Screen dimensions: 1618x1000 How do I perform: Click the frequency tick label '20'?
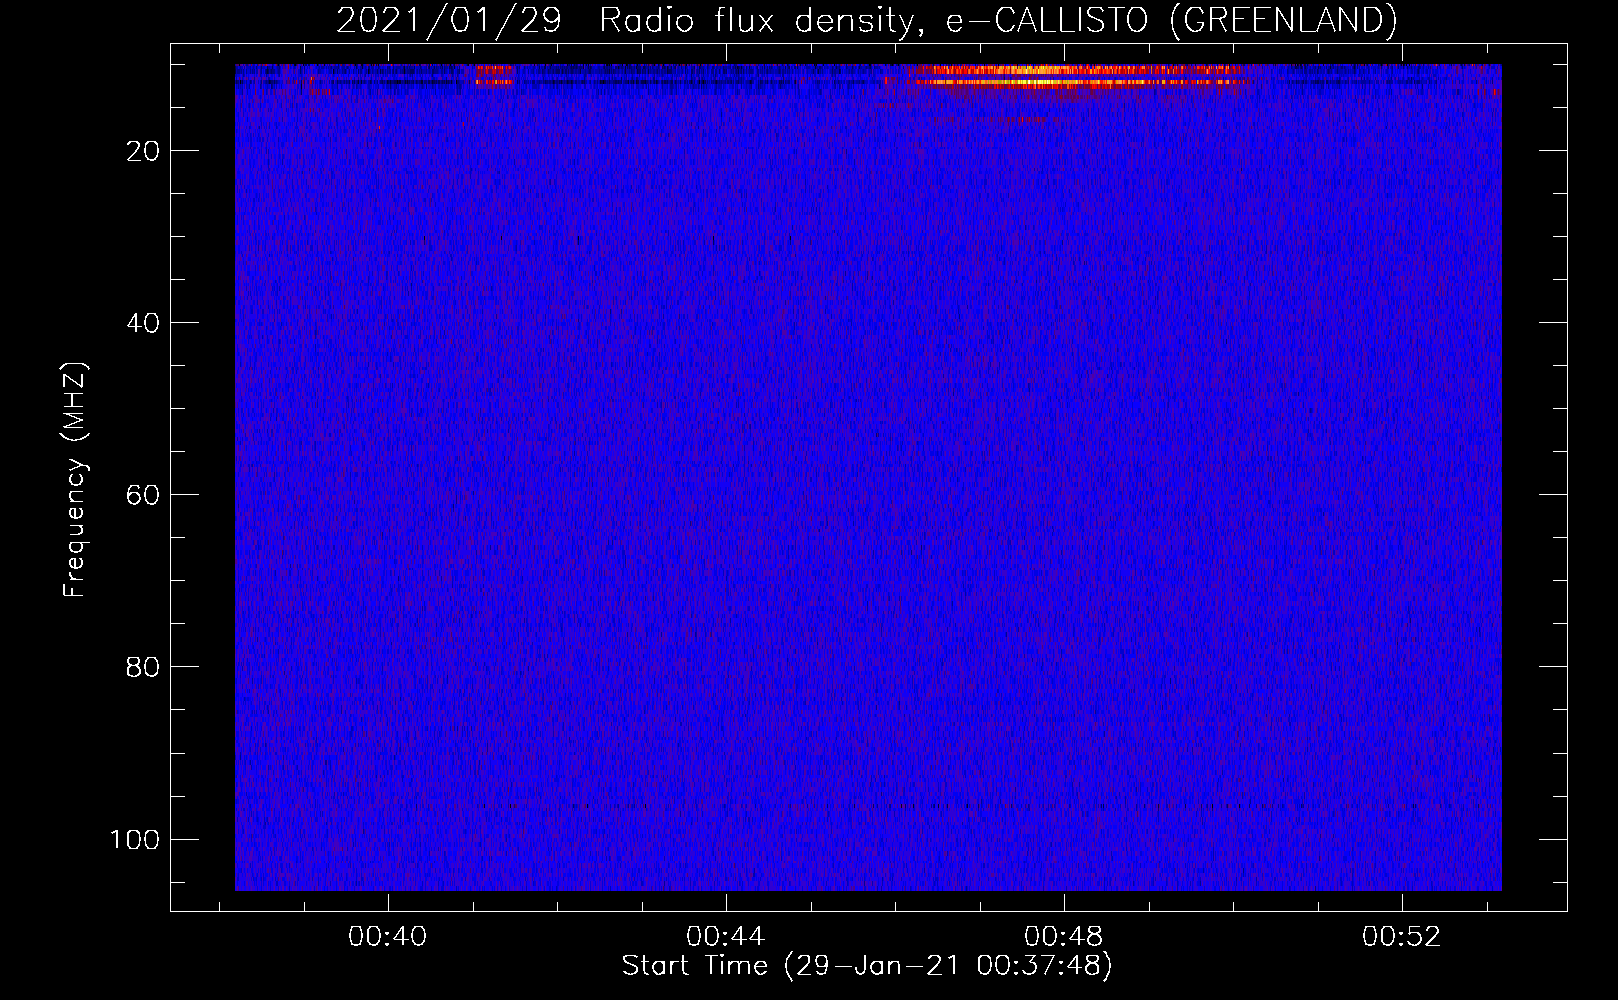pyautogui.click(x=143, y=151)
